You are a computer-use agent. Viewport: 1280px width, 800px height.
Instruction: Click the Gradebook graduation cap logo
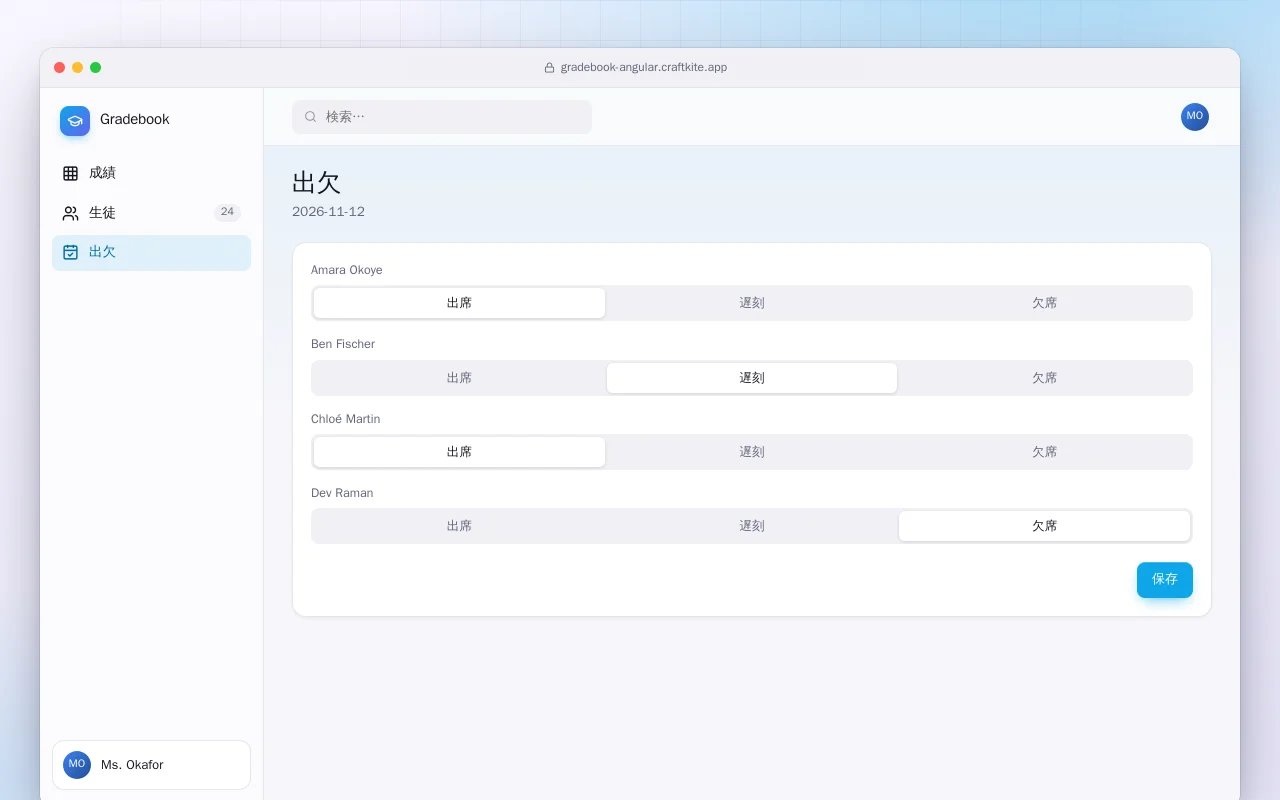point(75,120)
